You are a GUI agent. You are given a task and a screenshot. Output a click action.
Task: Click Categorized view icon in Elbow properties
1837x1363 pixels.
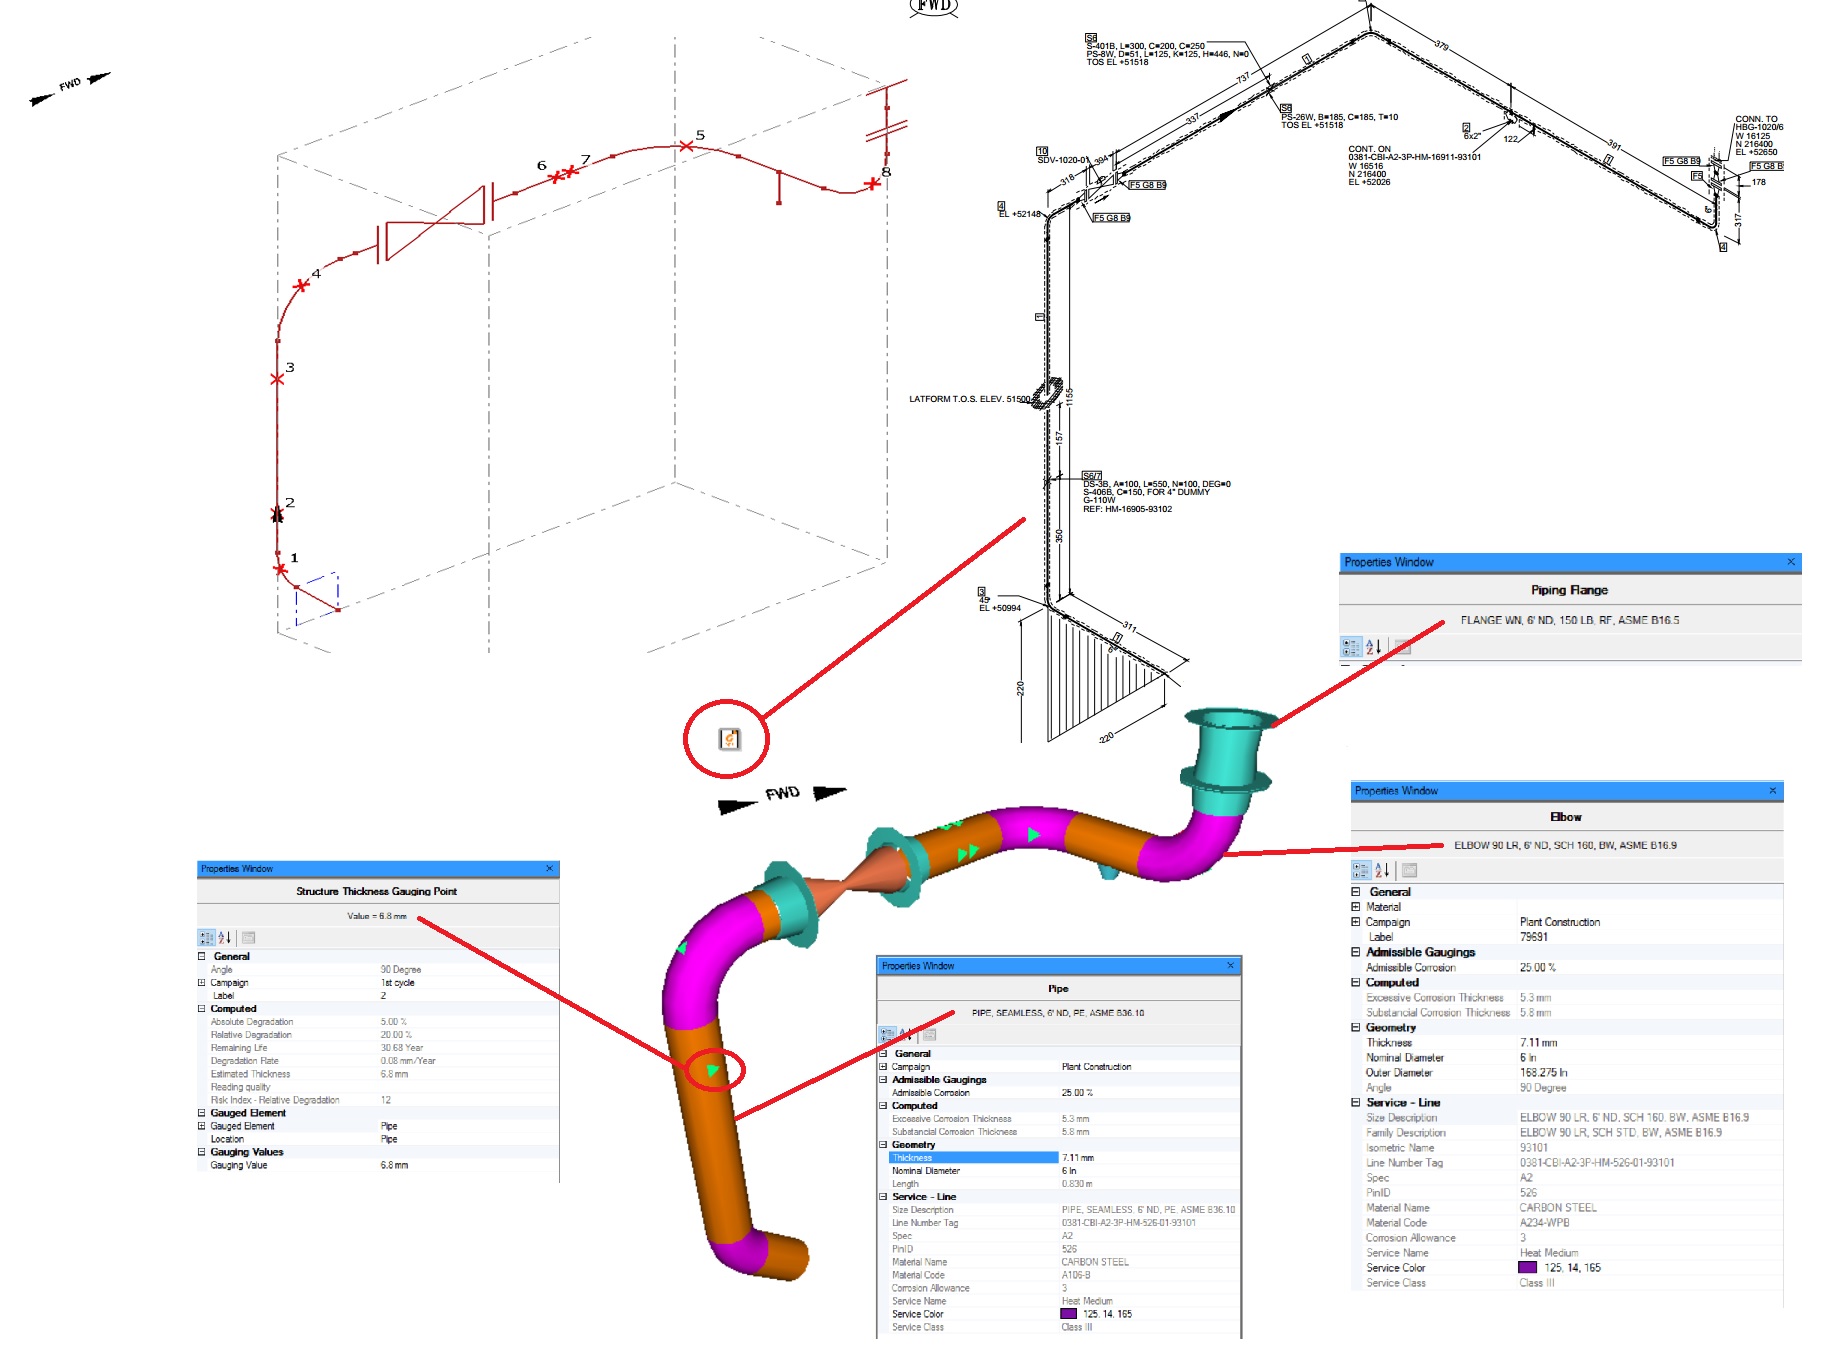pyautogui.click(x=1361, y=870)
